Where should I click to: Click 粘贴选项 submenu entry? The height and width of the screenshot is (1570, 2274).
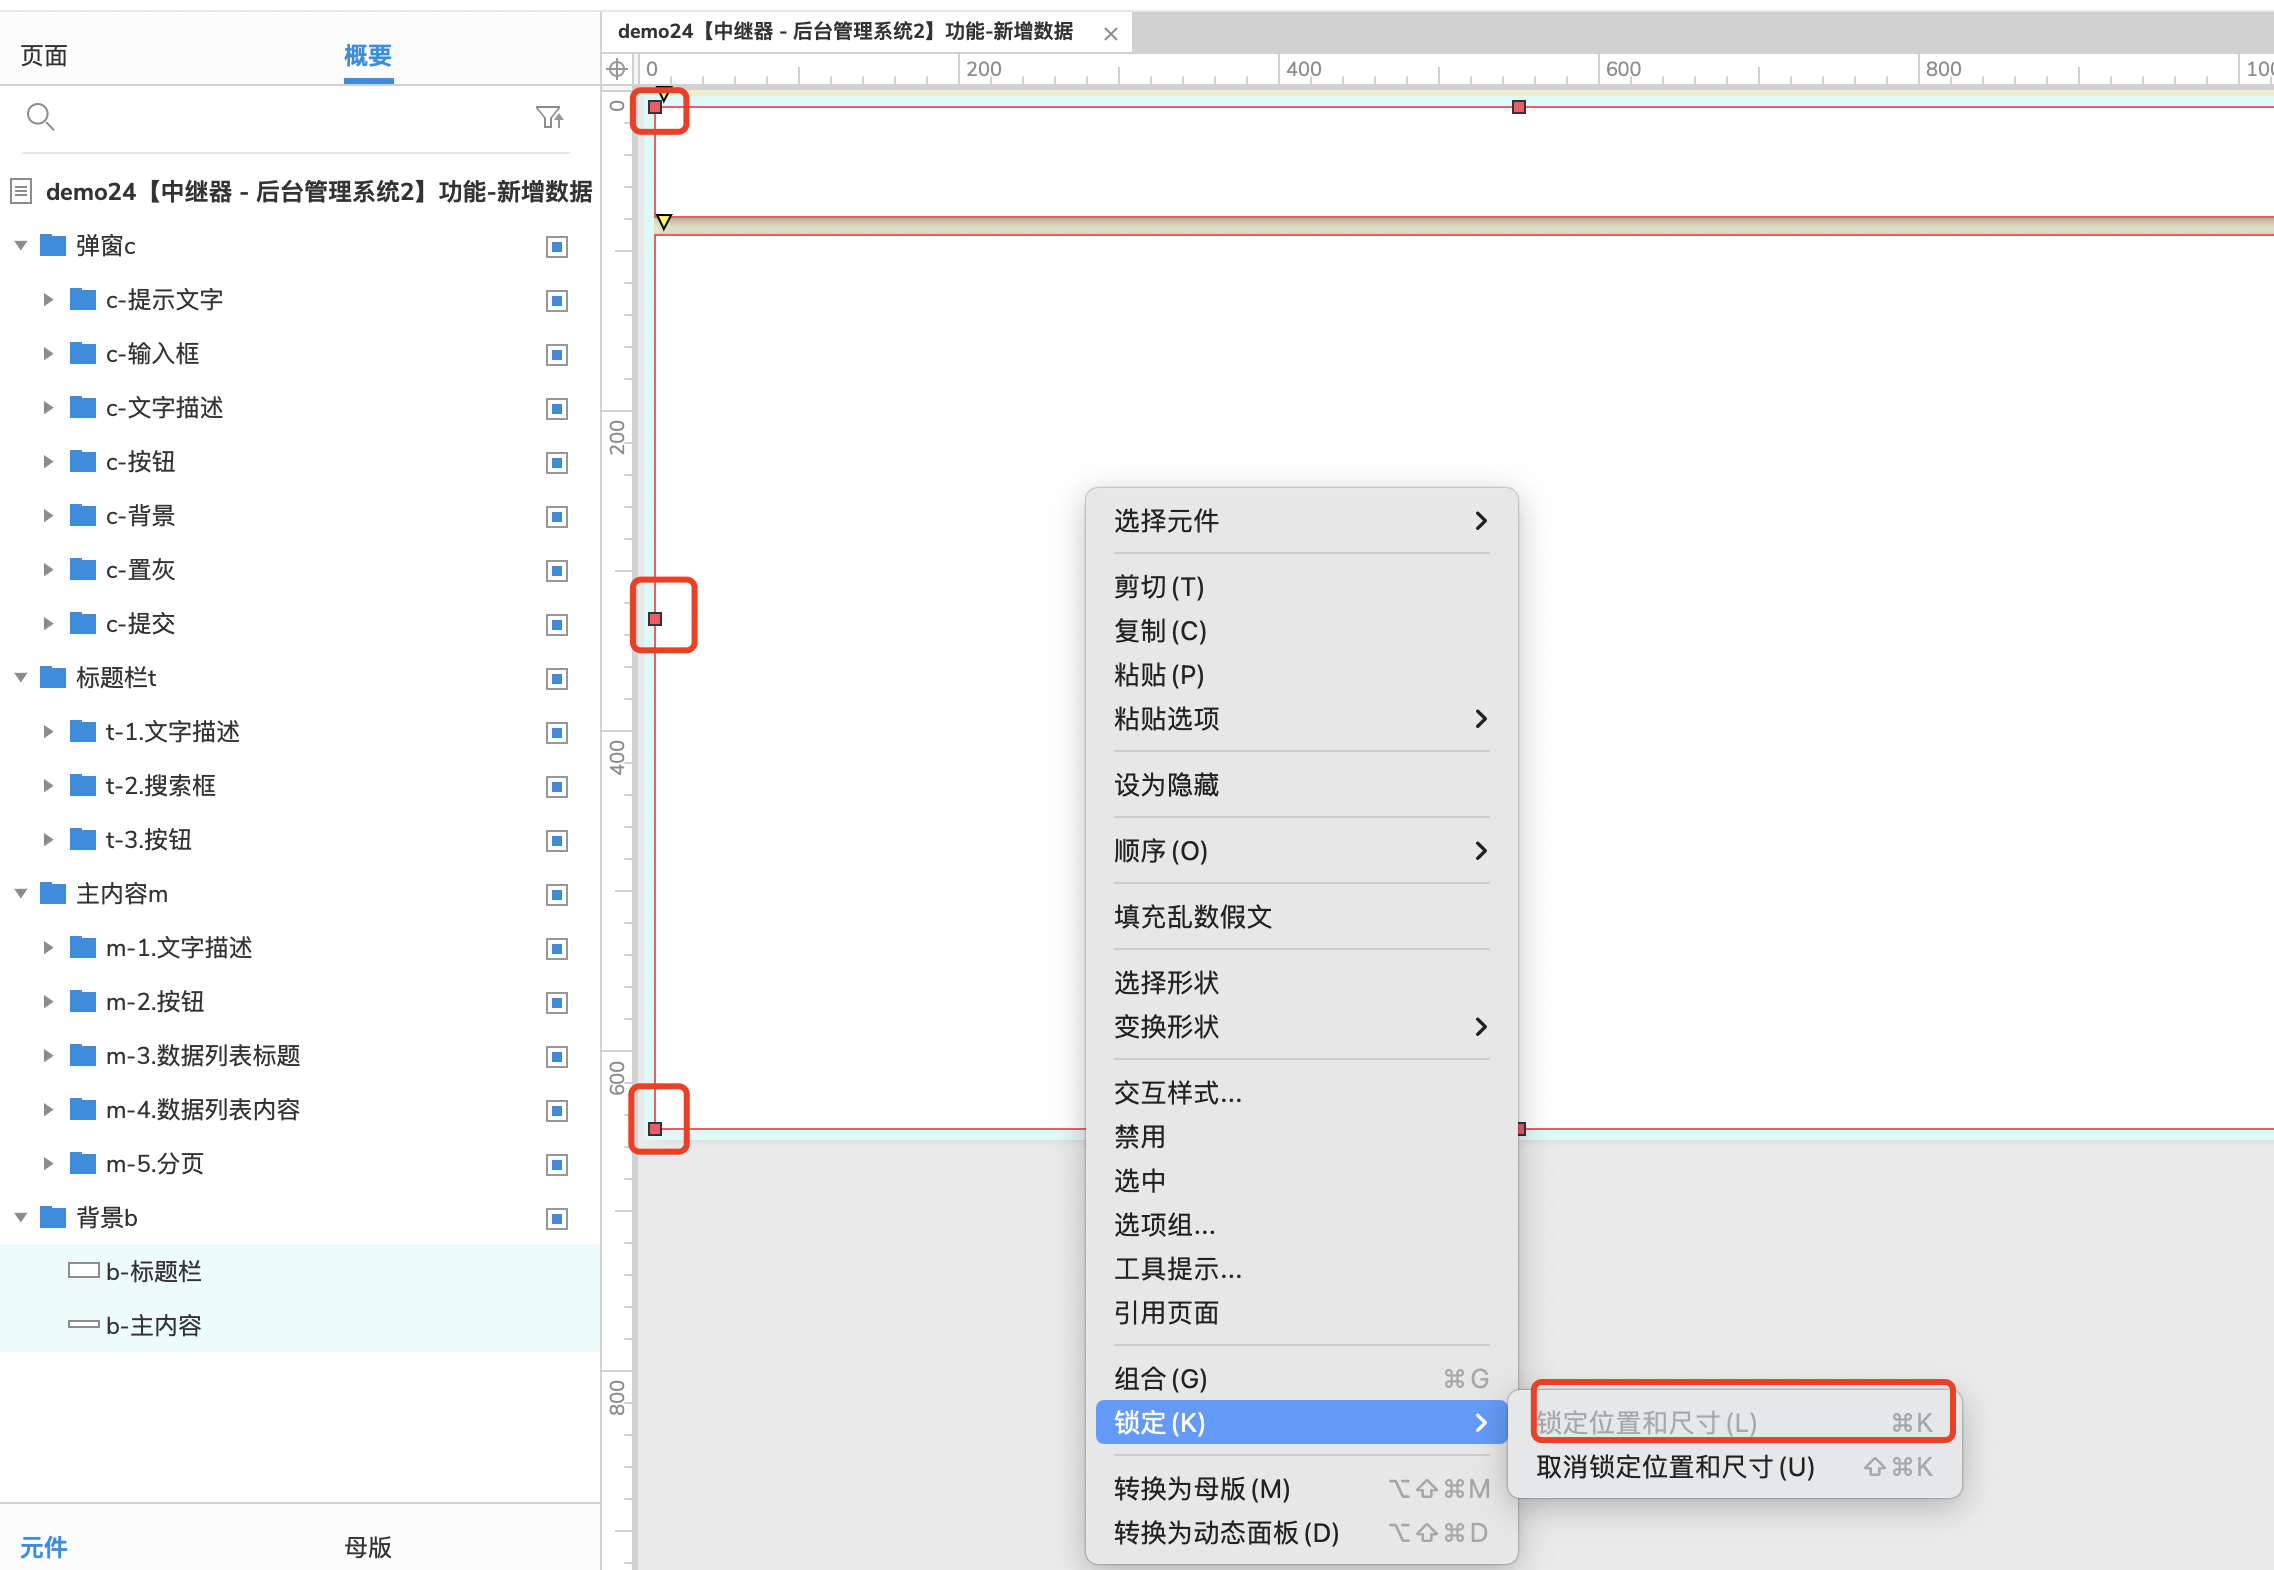[x=1301, y=719]
